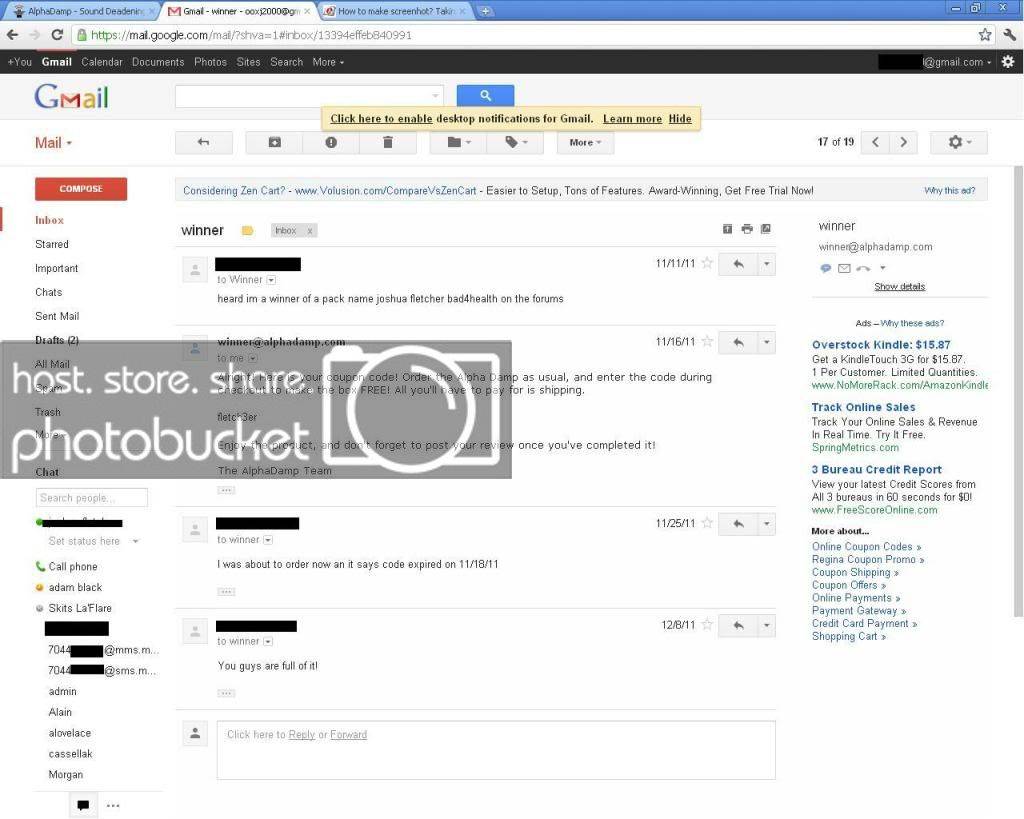Screen dimensions: 1024x819
Task: Go back to inbox with arrow button
Action: pyautogui.click(x=204, y=142)
